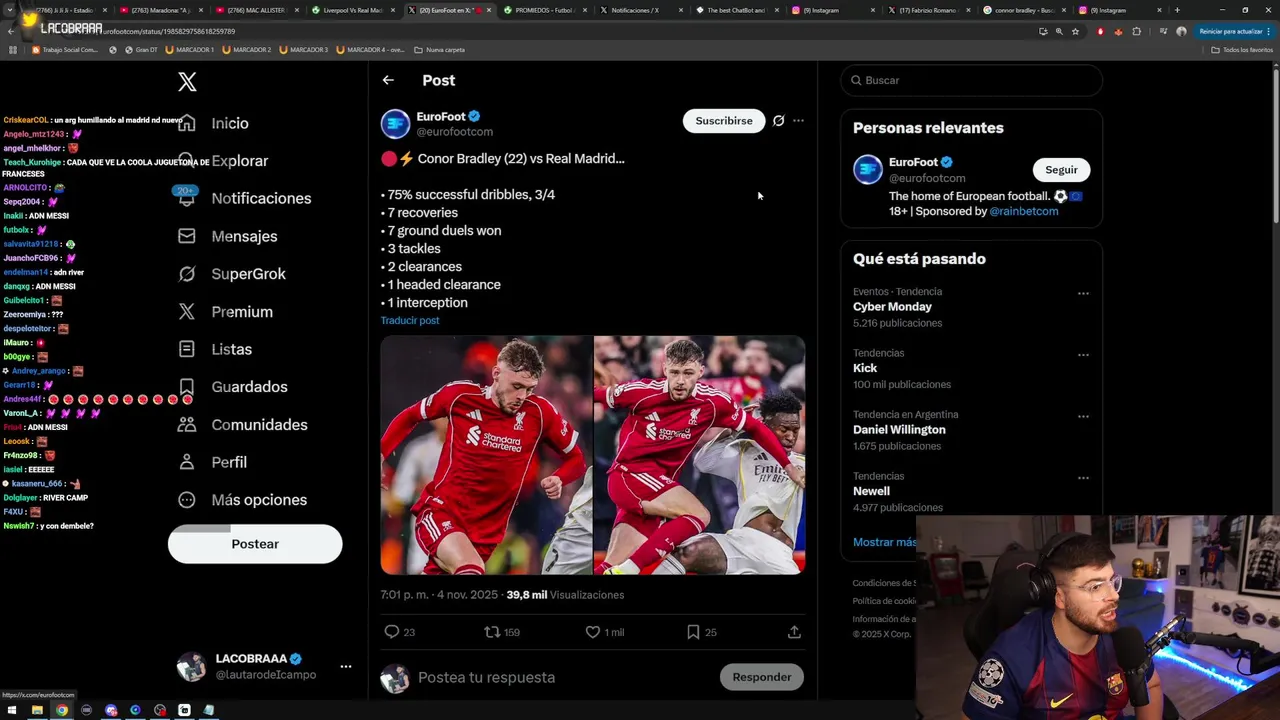1280x720 pixels.
Task: Open options dots for Kick trend
Action: click(x=1083, y=355)
